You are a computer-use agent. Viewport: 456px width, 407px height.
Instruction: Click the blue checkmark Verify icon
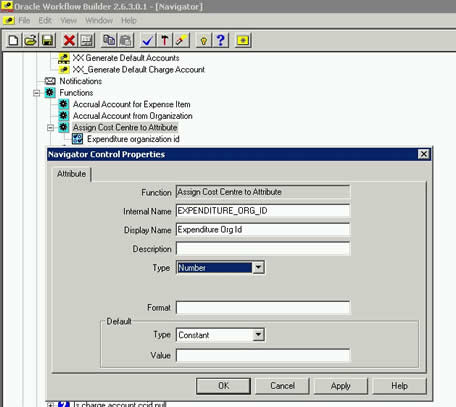click(148, 40)
